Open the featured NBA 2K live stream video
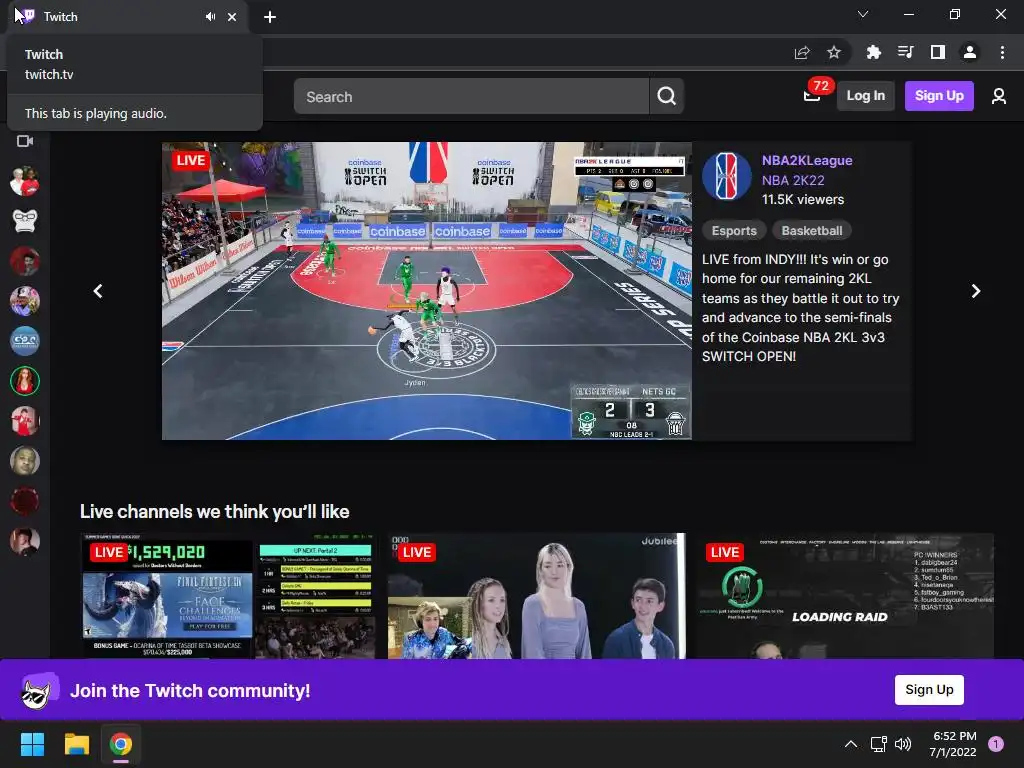1024x768 pixels. tap(426, 291)
